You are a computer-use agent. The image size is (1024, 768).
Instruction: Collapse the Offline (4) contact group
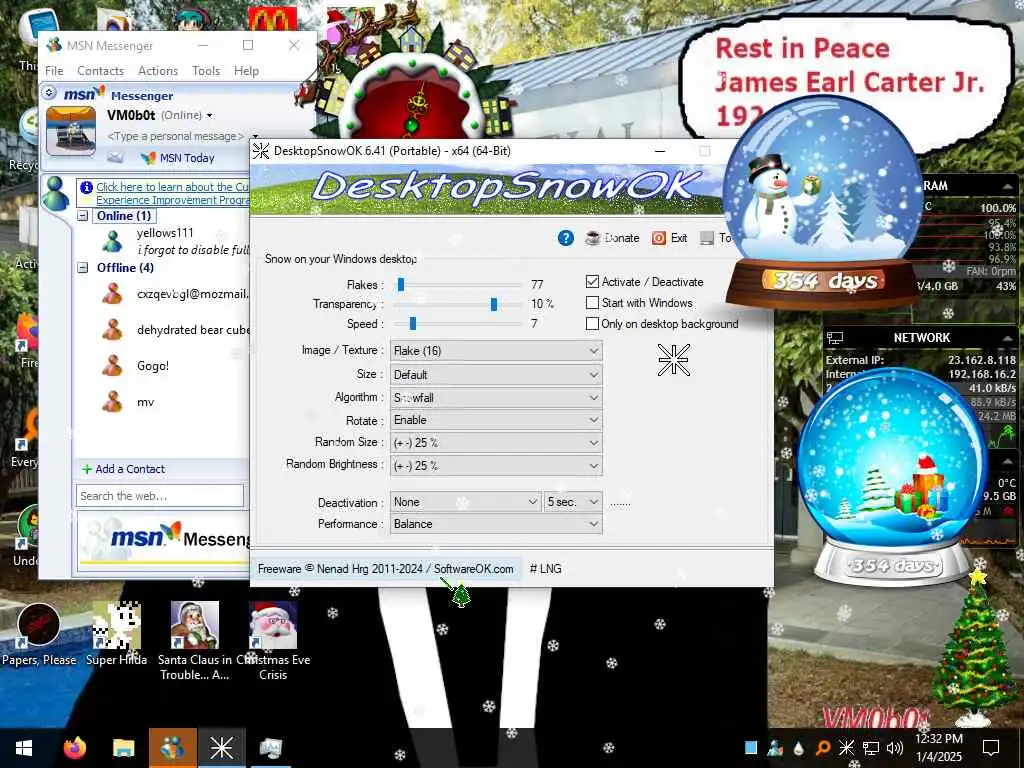[x=82, y=267]
